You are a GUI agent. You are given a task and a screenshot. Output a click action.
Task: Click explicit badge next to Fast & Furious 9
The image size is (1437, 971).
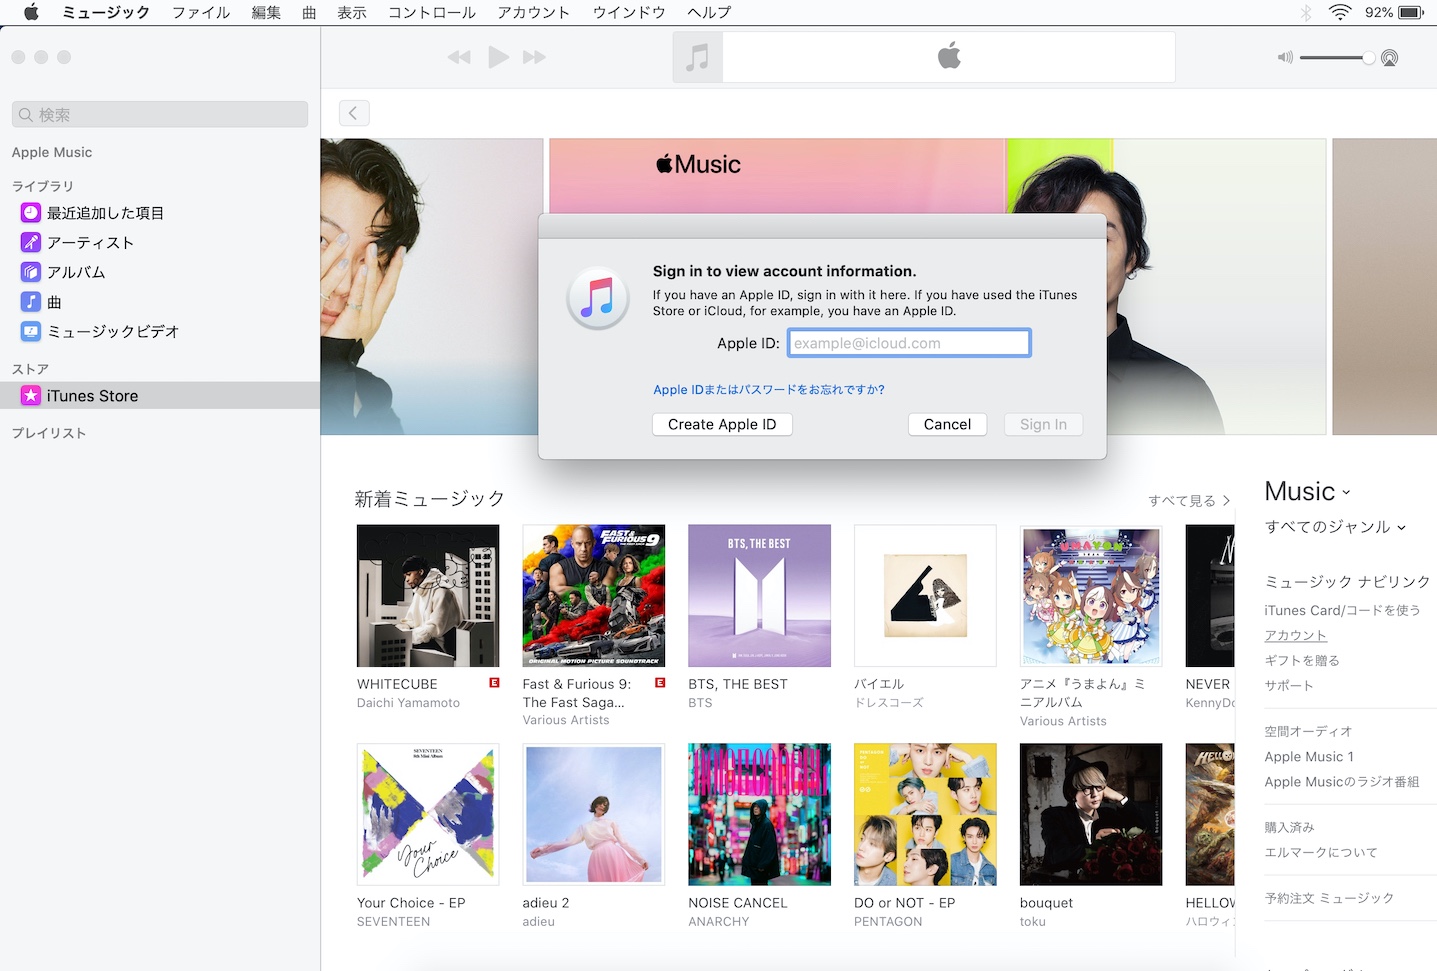pyautogui.click(x=660, y=683)
